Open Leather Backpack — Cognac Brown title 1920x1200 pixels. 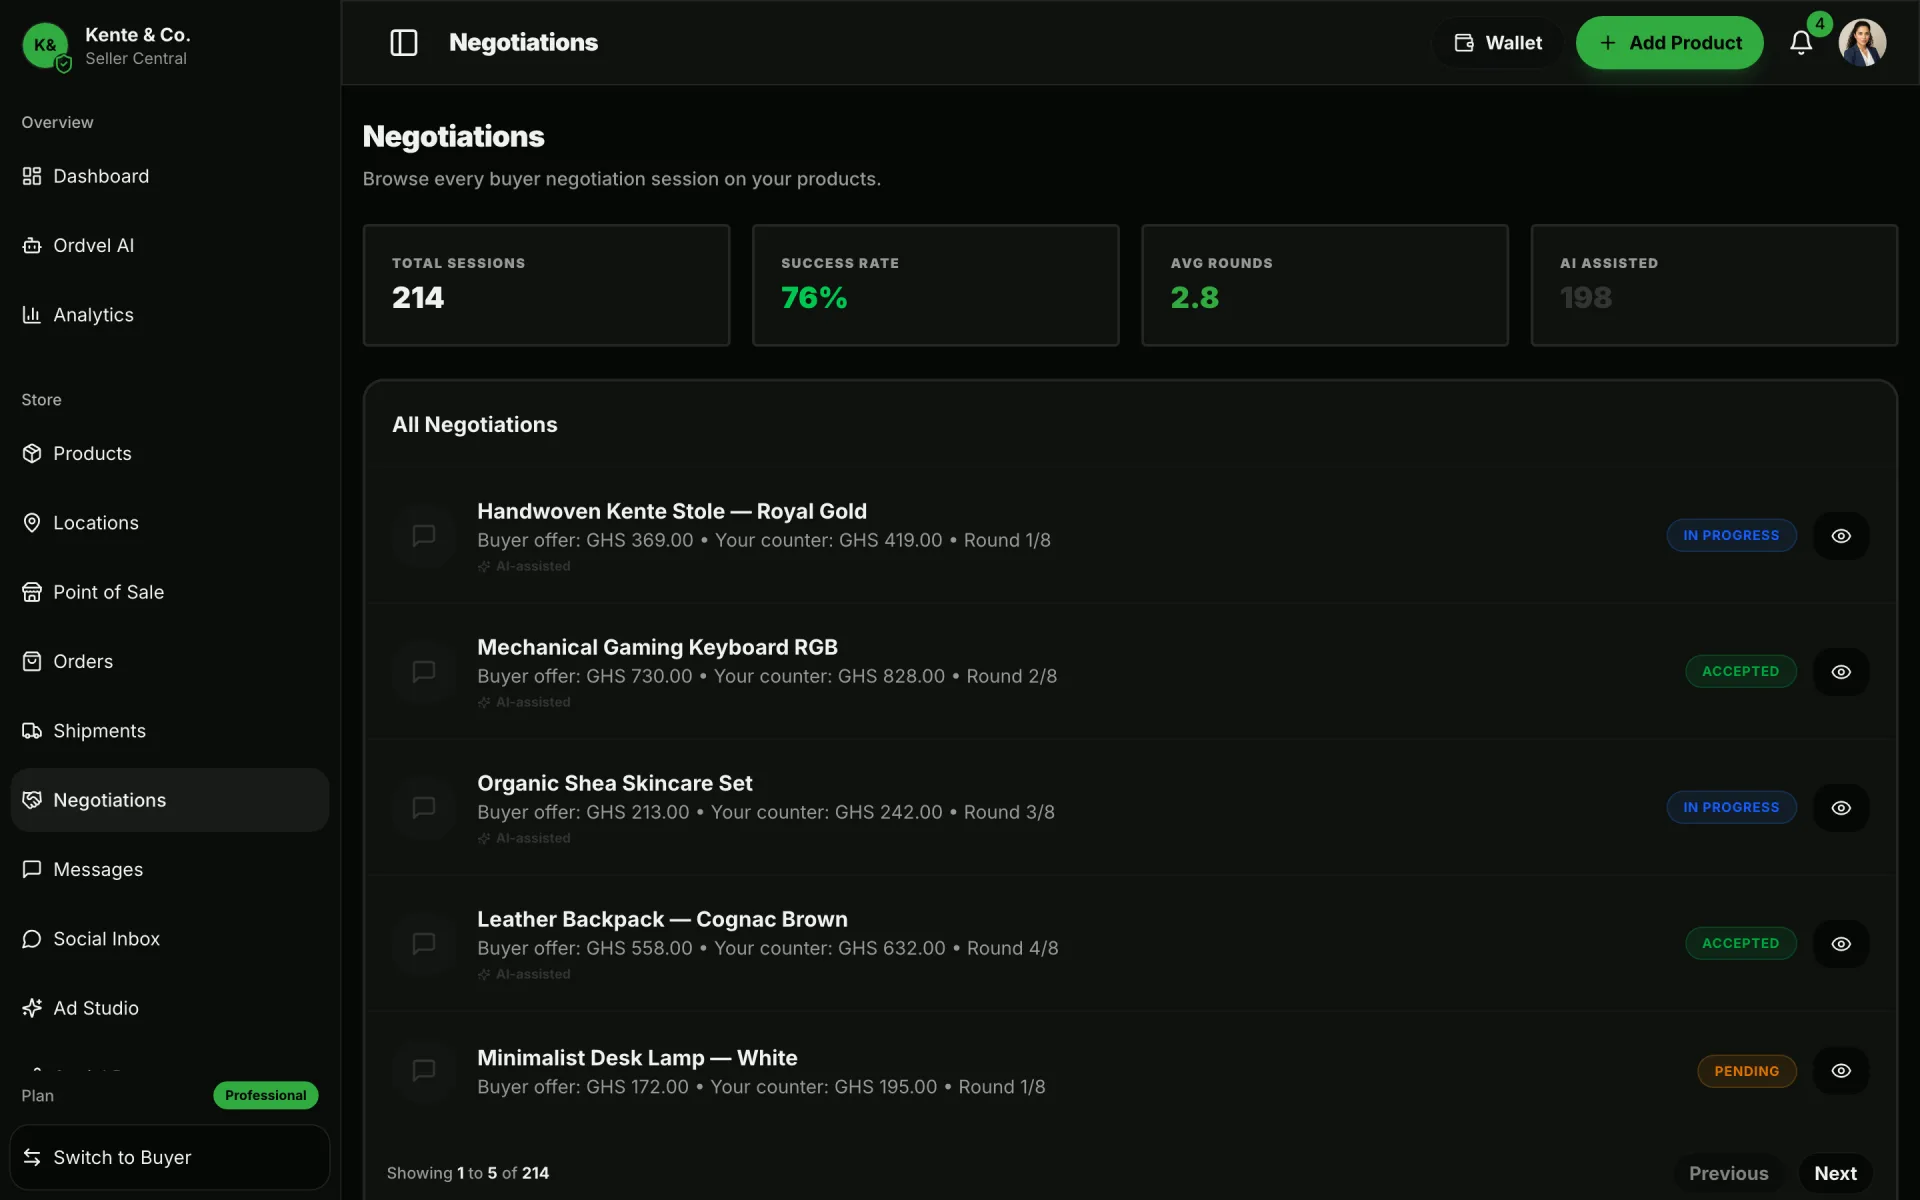(662, 919)
